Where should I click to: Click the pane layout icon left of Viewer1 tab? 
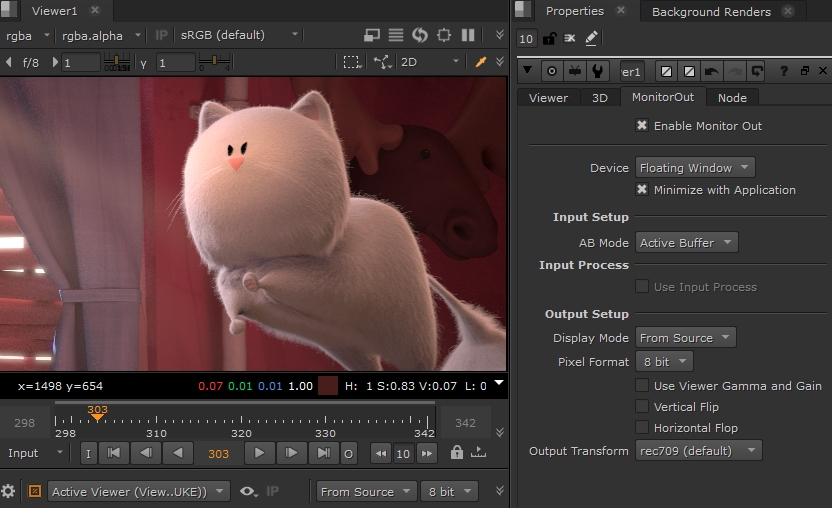8,10
